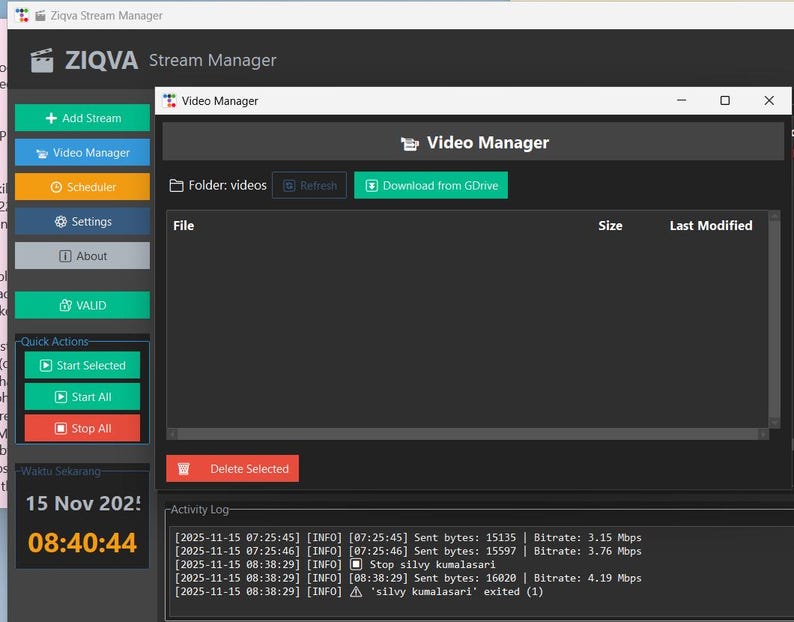
Task: Click log line with Bitrate: 4.19 Mbps
Action: (x=408, y=577)
